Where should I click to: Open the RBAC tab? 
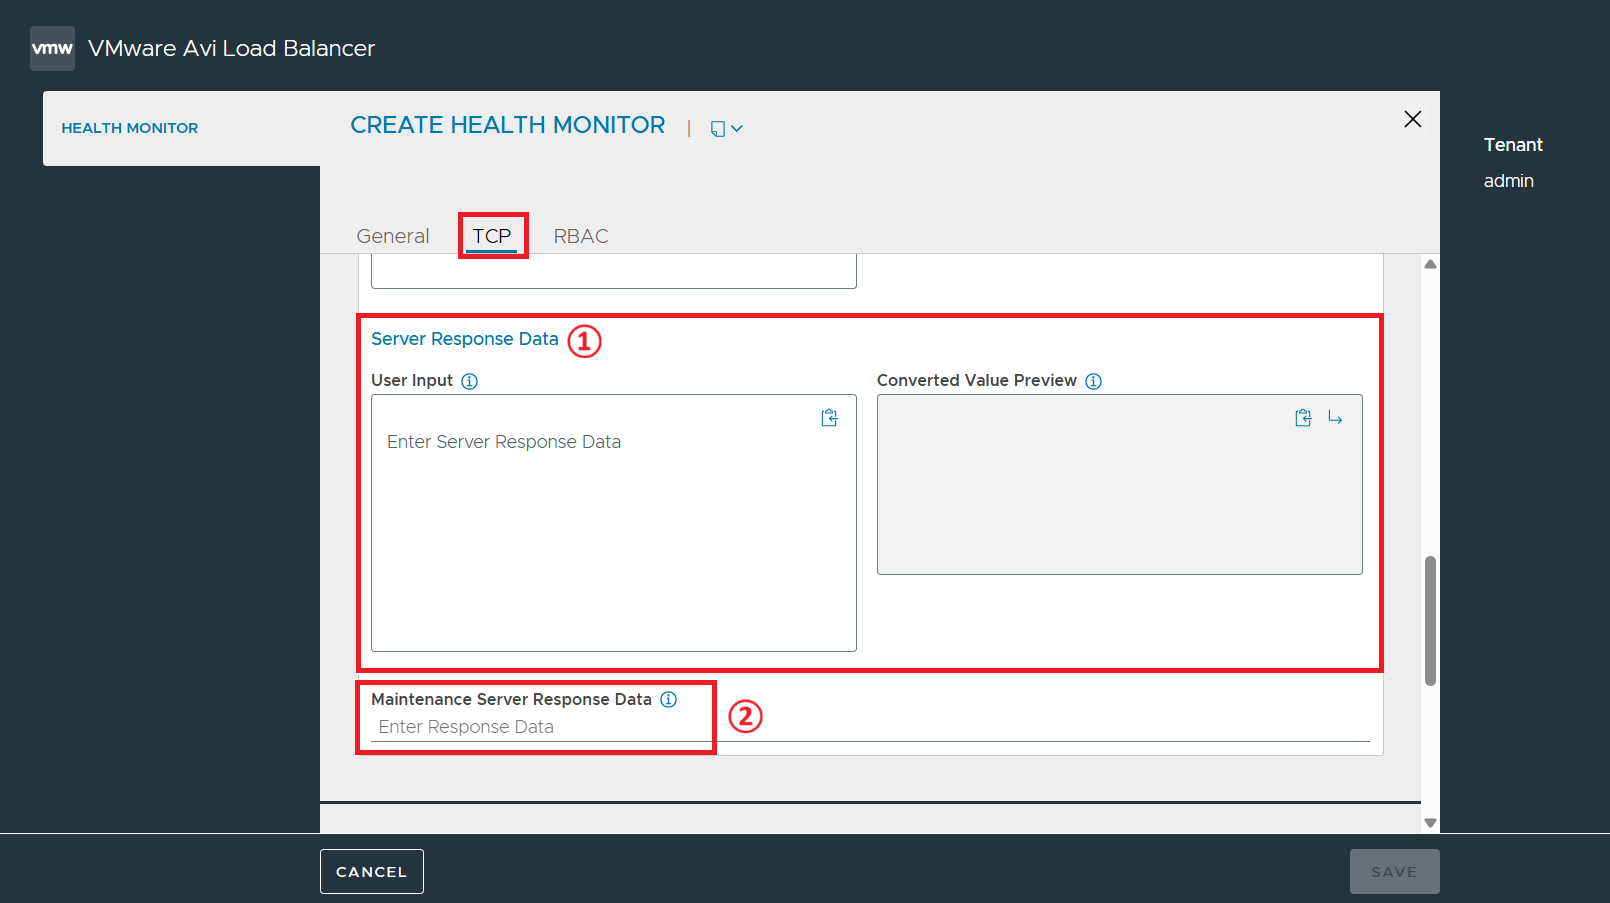click(581, 236)
